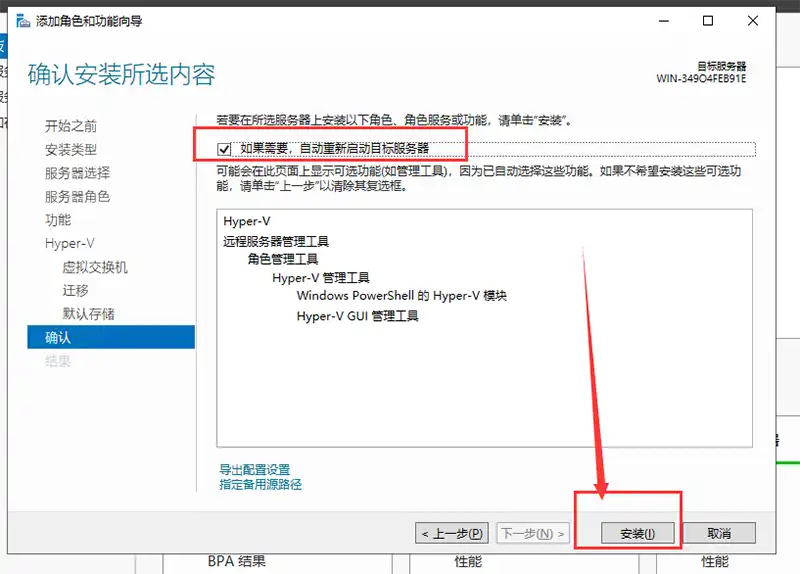Go to the 开始之前 step

pos(71,126)
